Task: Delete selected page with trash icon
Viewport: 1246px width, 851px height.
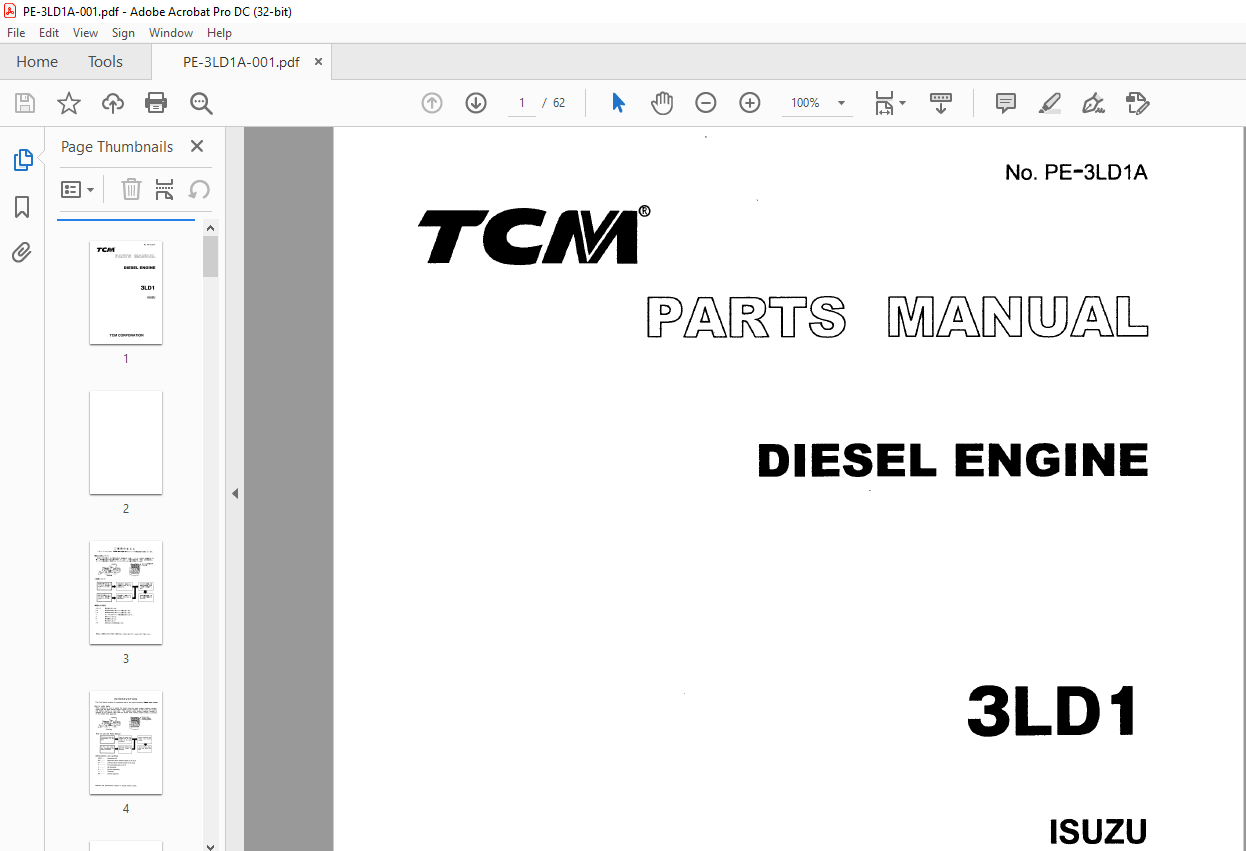Action: [x=131, y=189]
